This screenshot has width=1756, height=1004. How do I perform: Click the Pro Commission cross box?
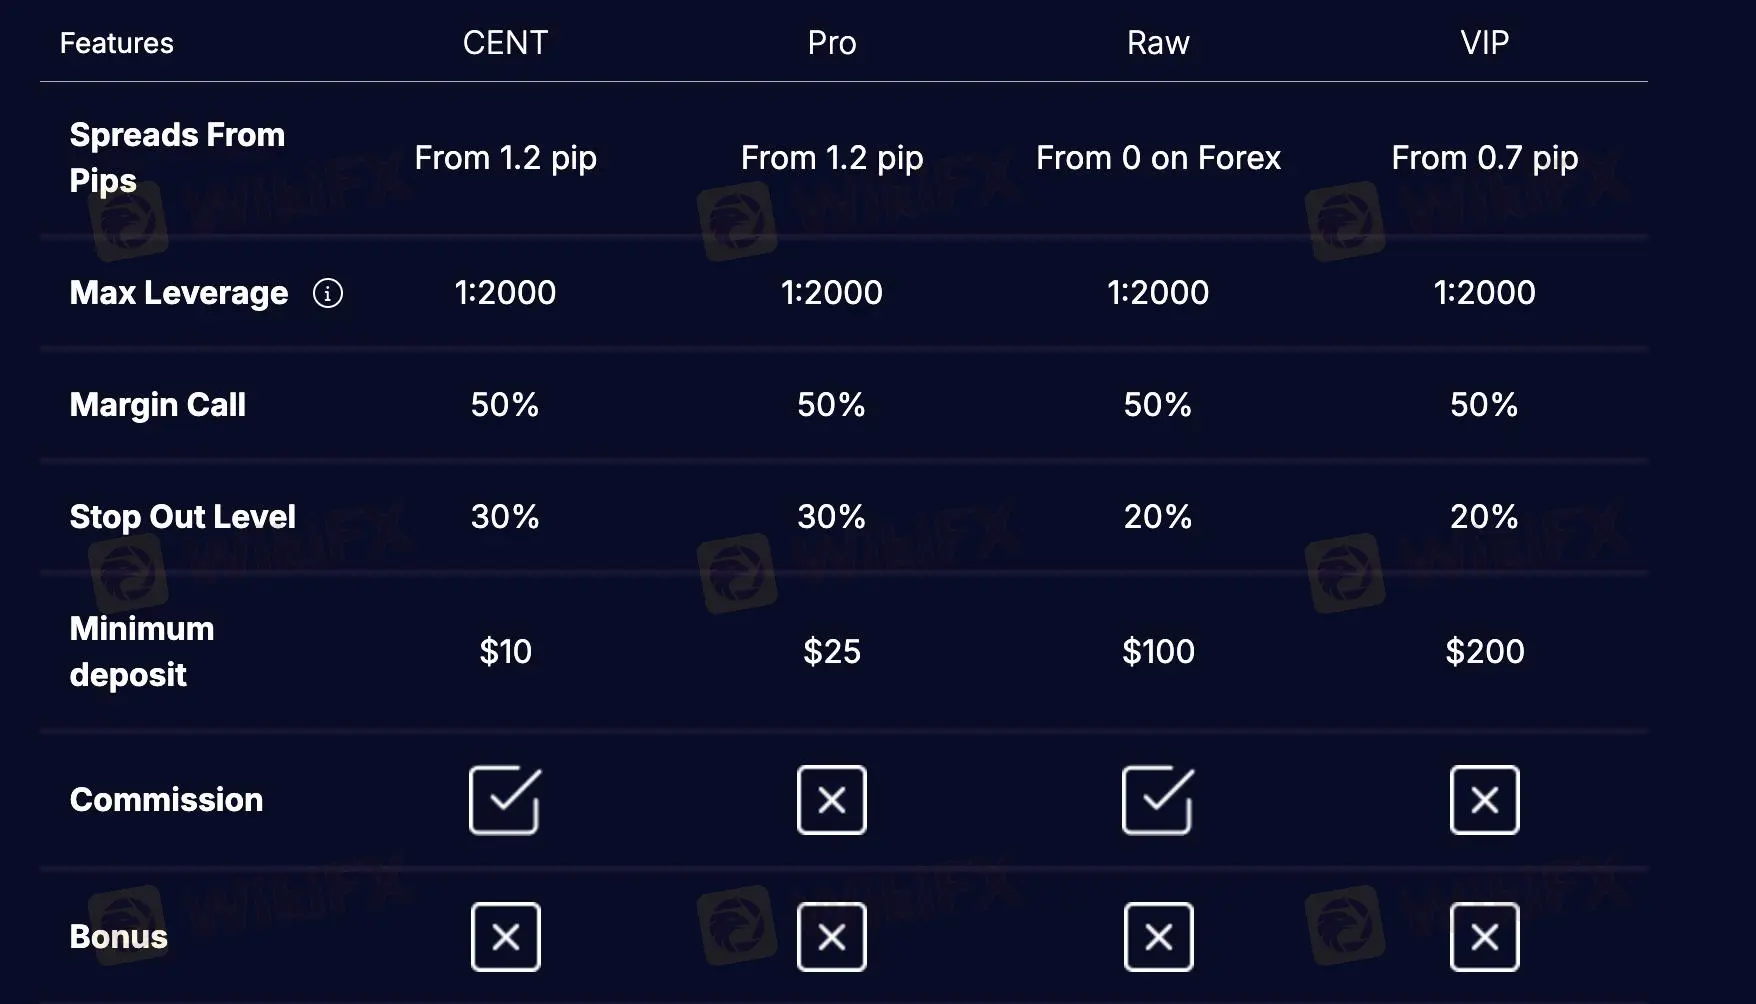831,800
